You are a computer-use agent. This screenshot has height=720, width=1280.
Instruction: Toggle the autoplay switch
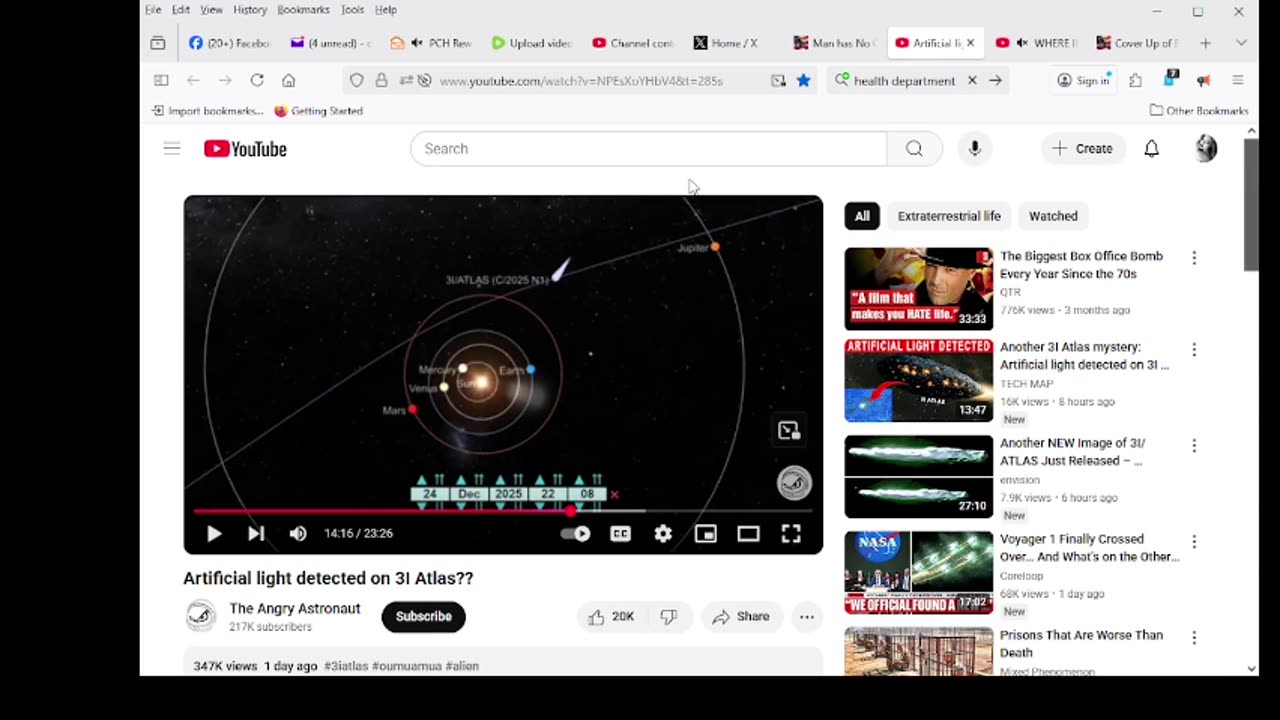click(576, 534)
